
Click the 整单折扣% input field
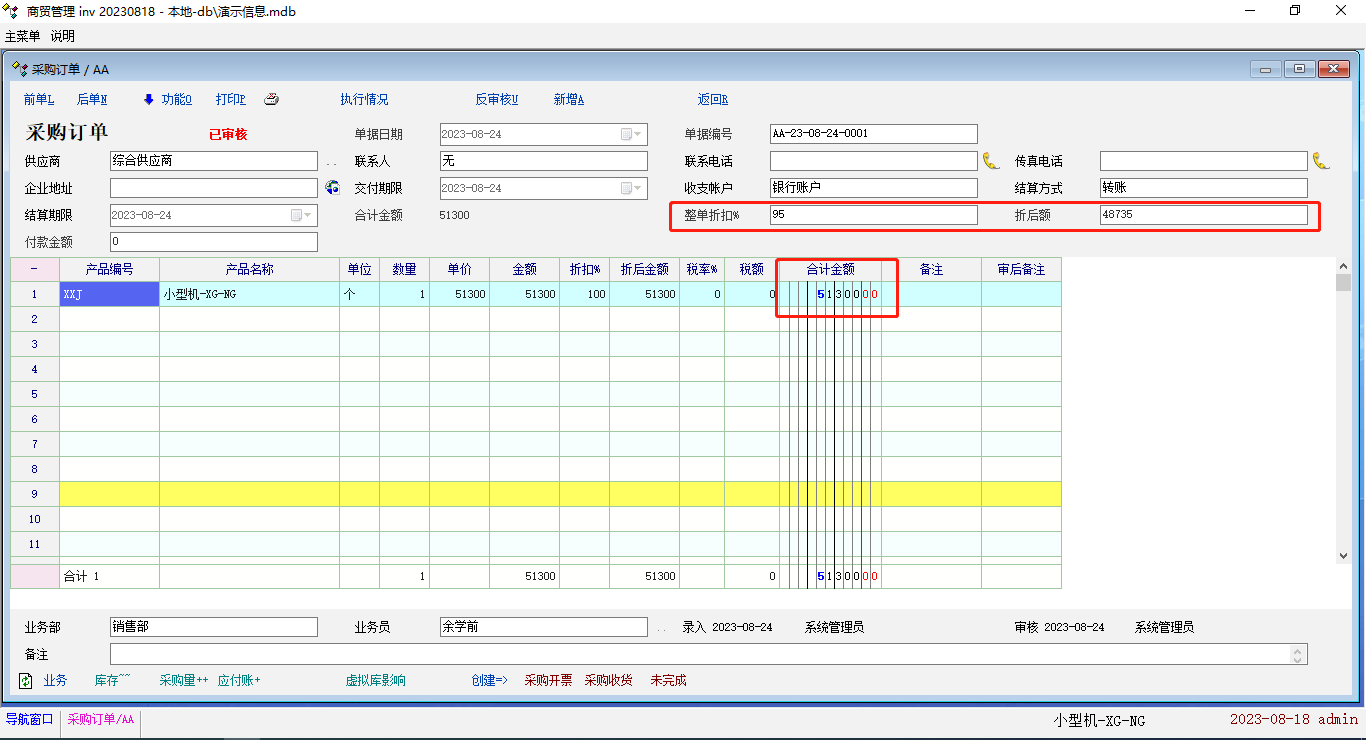pos(873,215)
